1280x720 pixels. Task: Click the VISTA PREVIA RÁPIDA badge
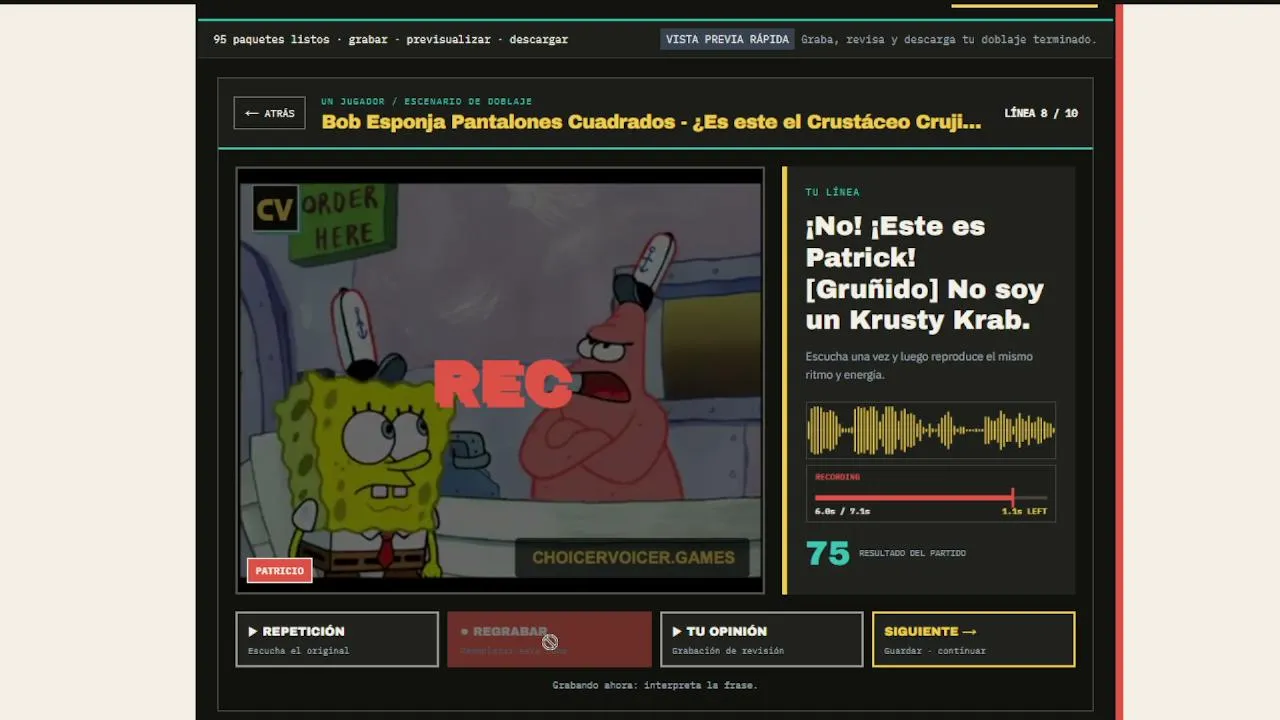pos(727,40)
